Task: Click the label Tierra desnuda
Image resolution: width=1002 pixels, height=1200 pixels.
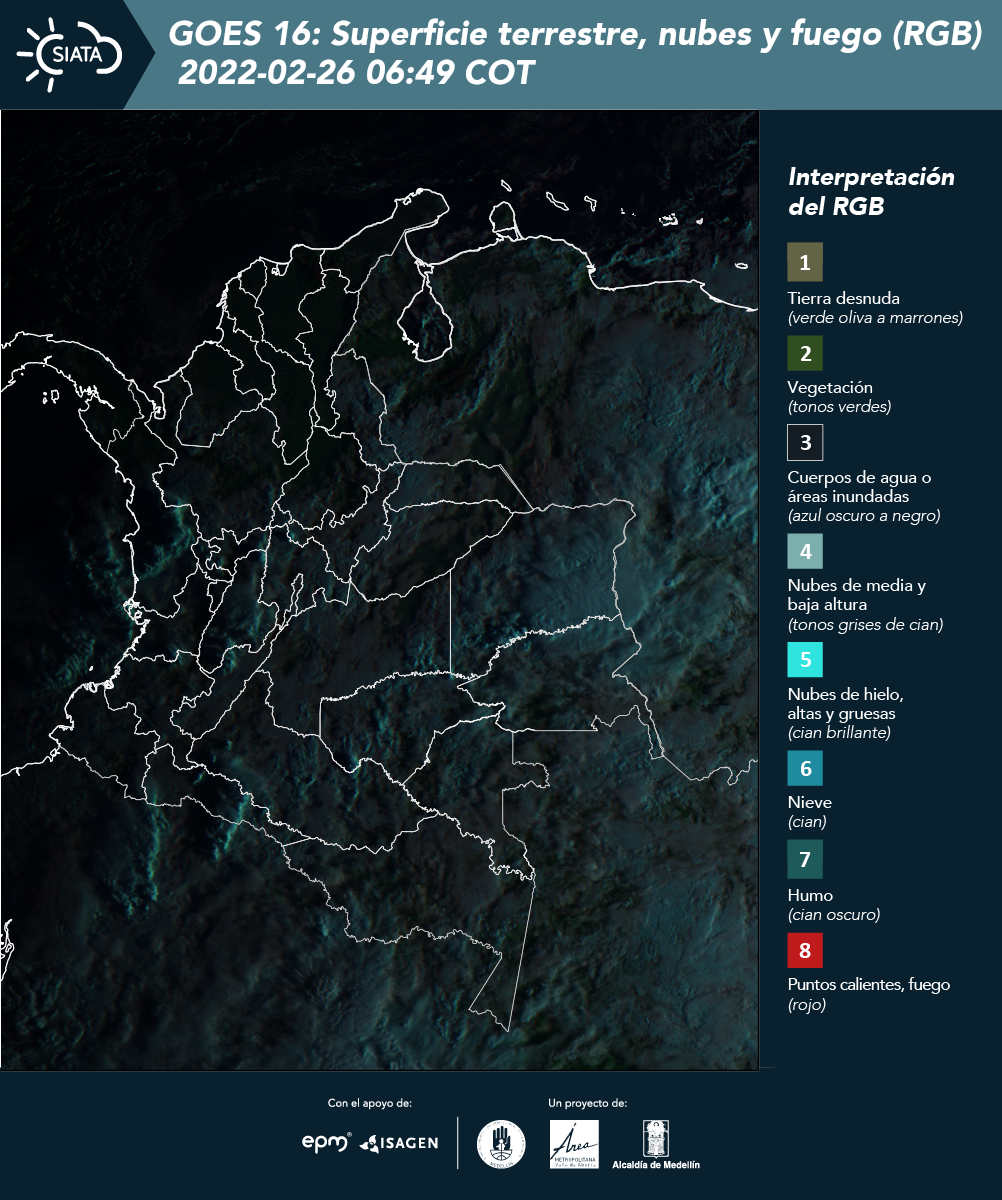Action: (x=844, y=298)
